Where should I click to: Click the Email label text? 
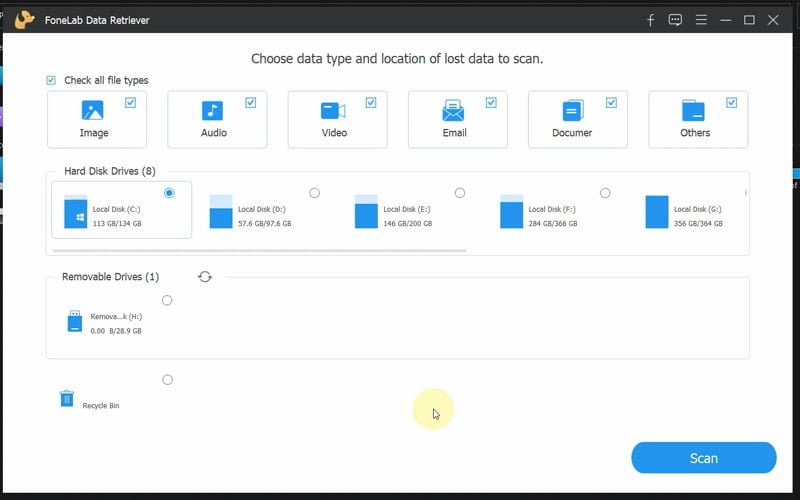coord(455,133)
